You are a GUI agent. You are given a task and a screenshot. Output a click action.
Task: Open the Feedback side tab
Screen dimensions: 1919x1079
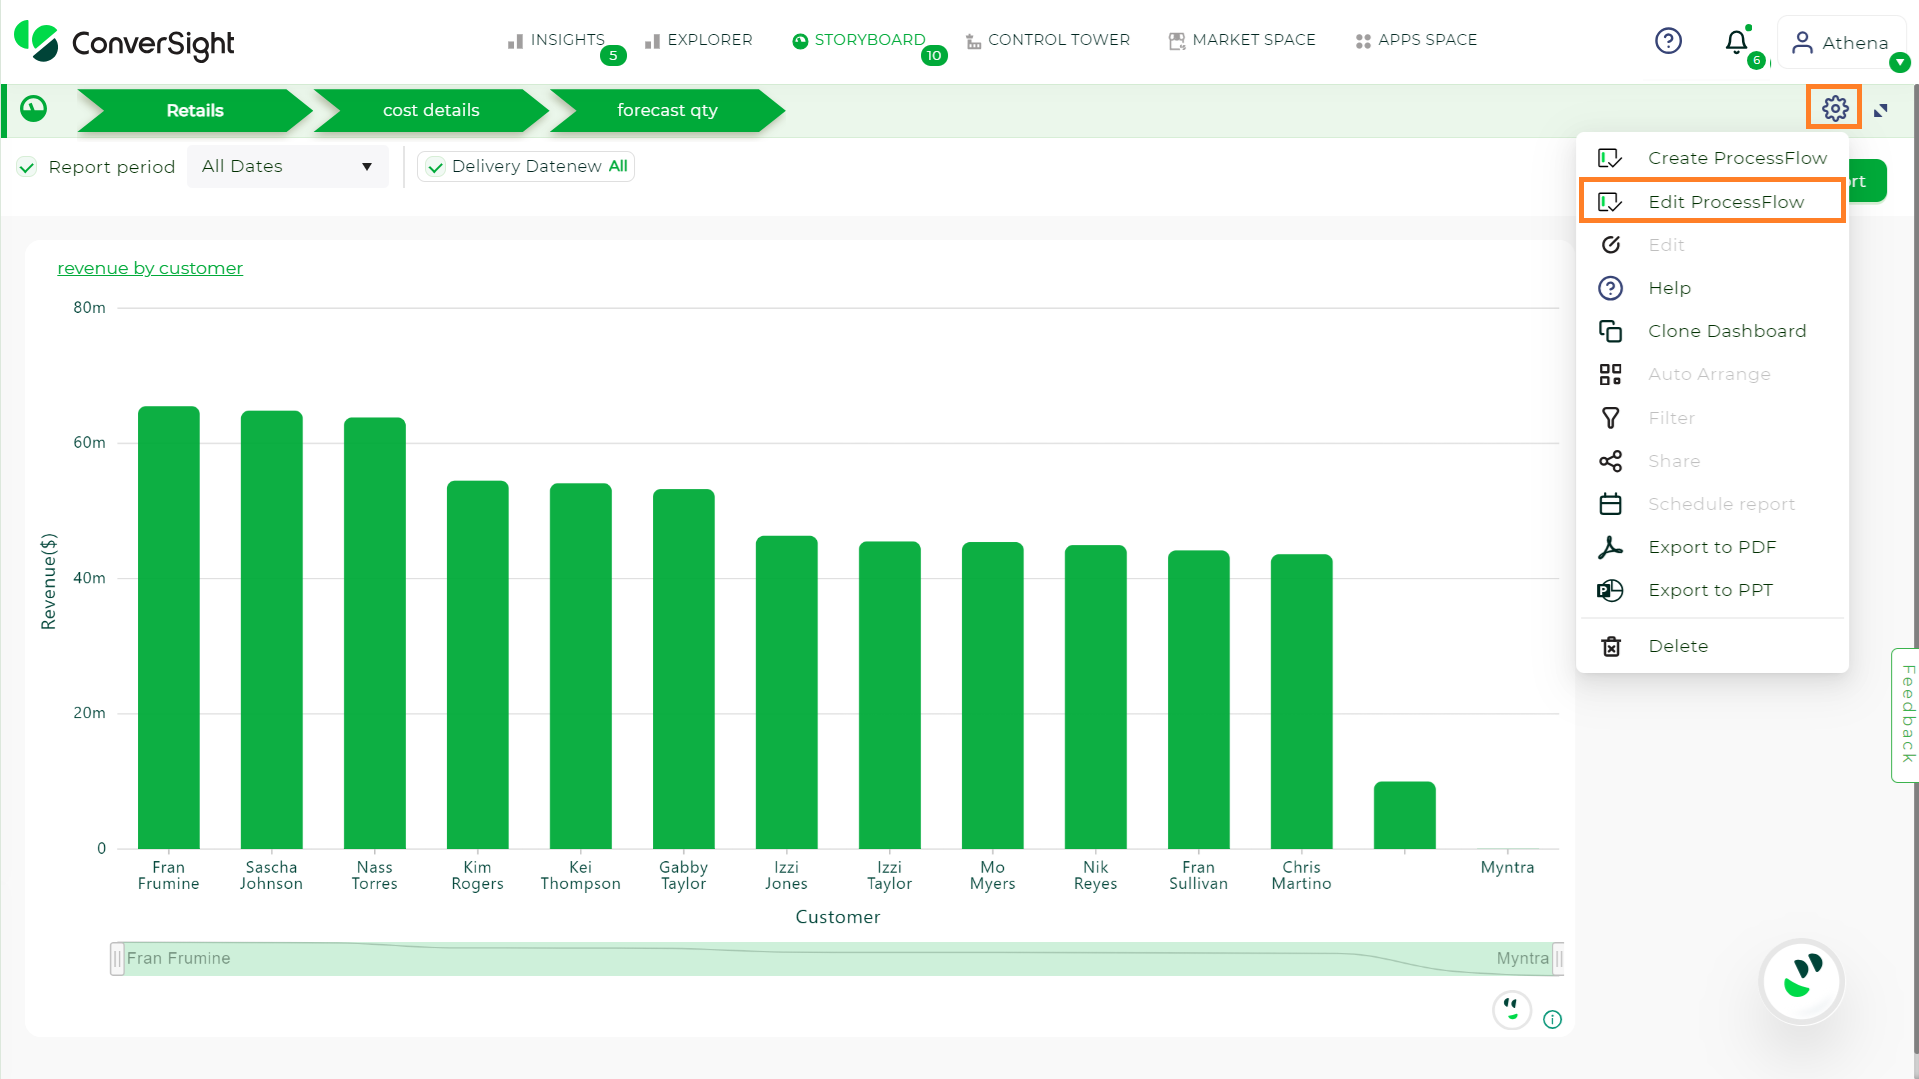[x=1906, y=715]
